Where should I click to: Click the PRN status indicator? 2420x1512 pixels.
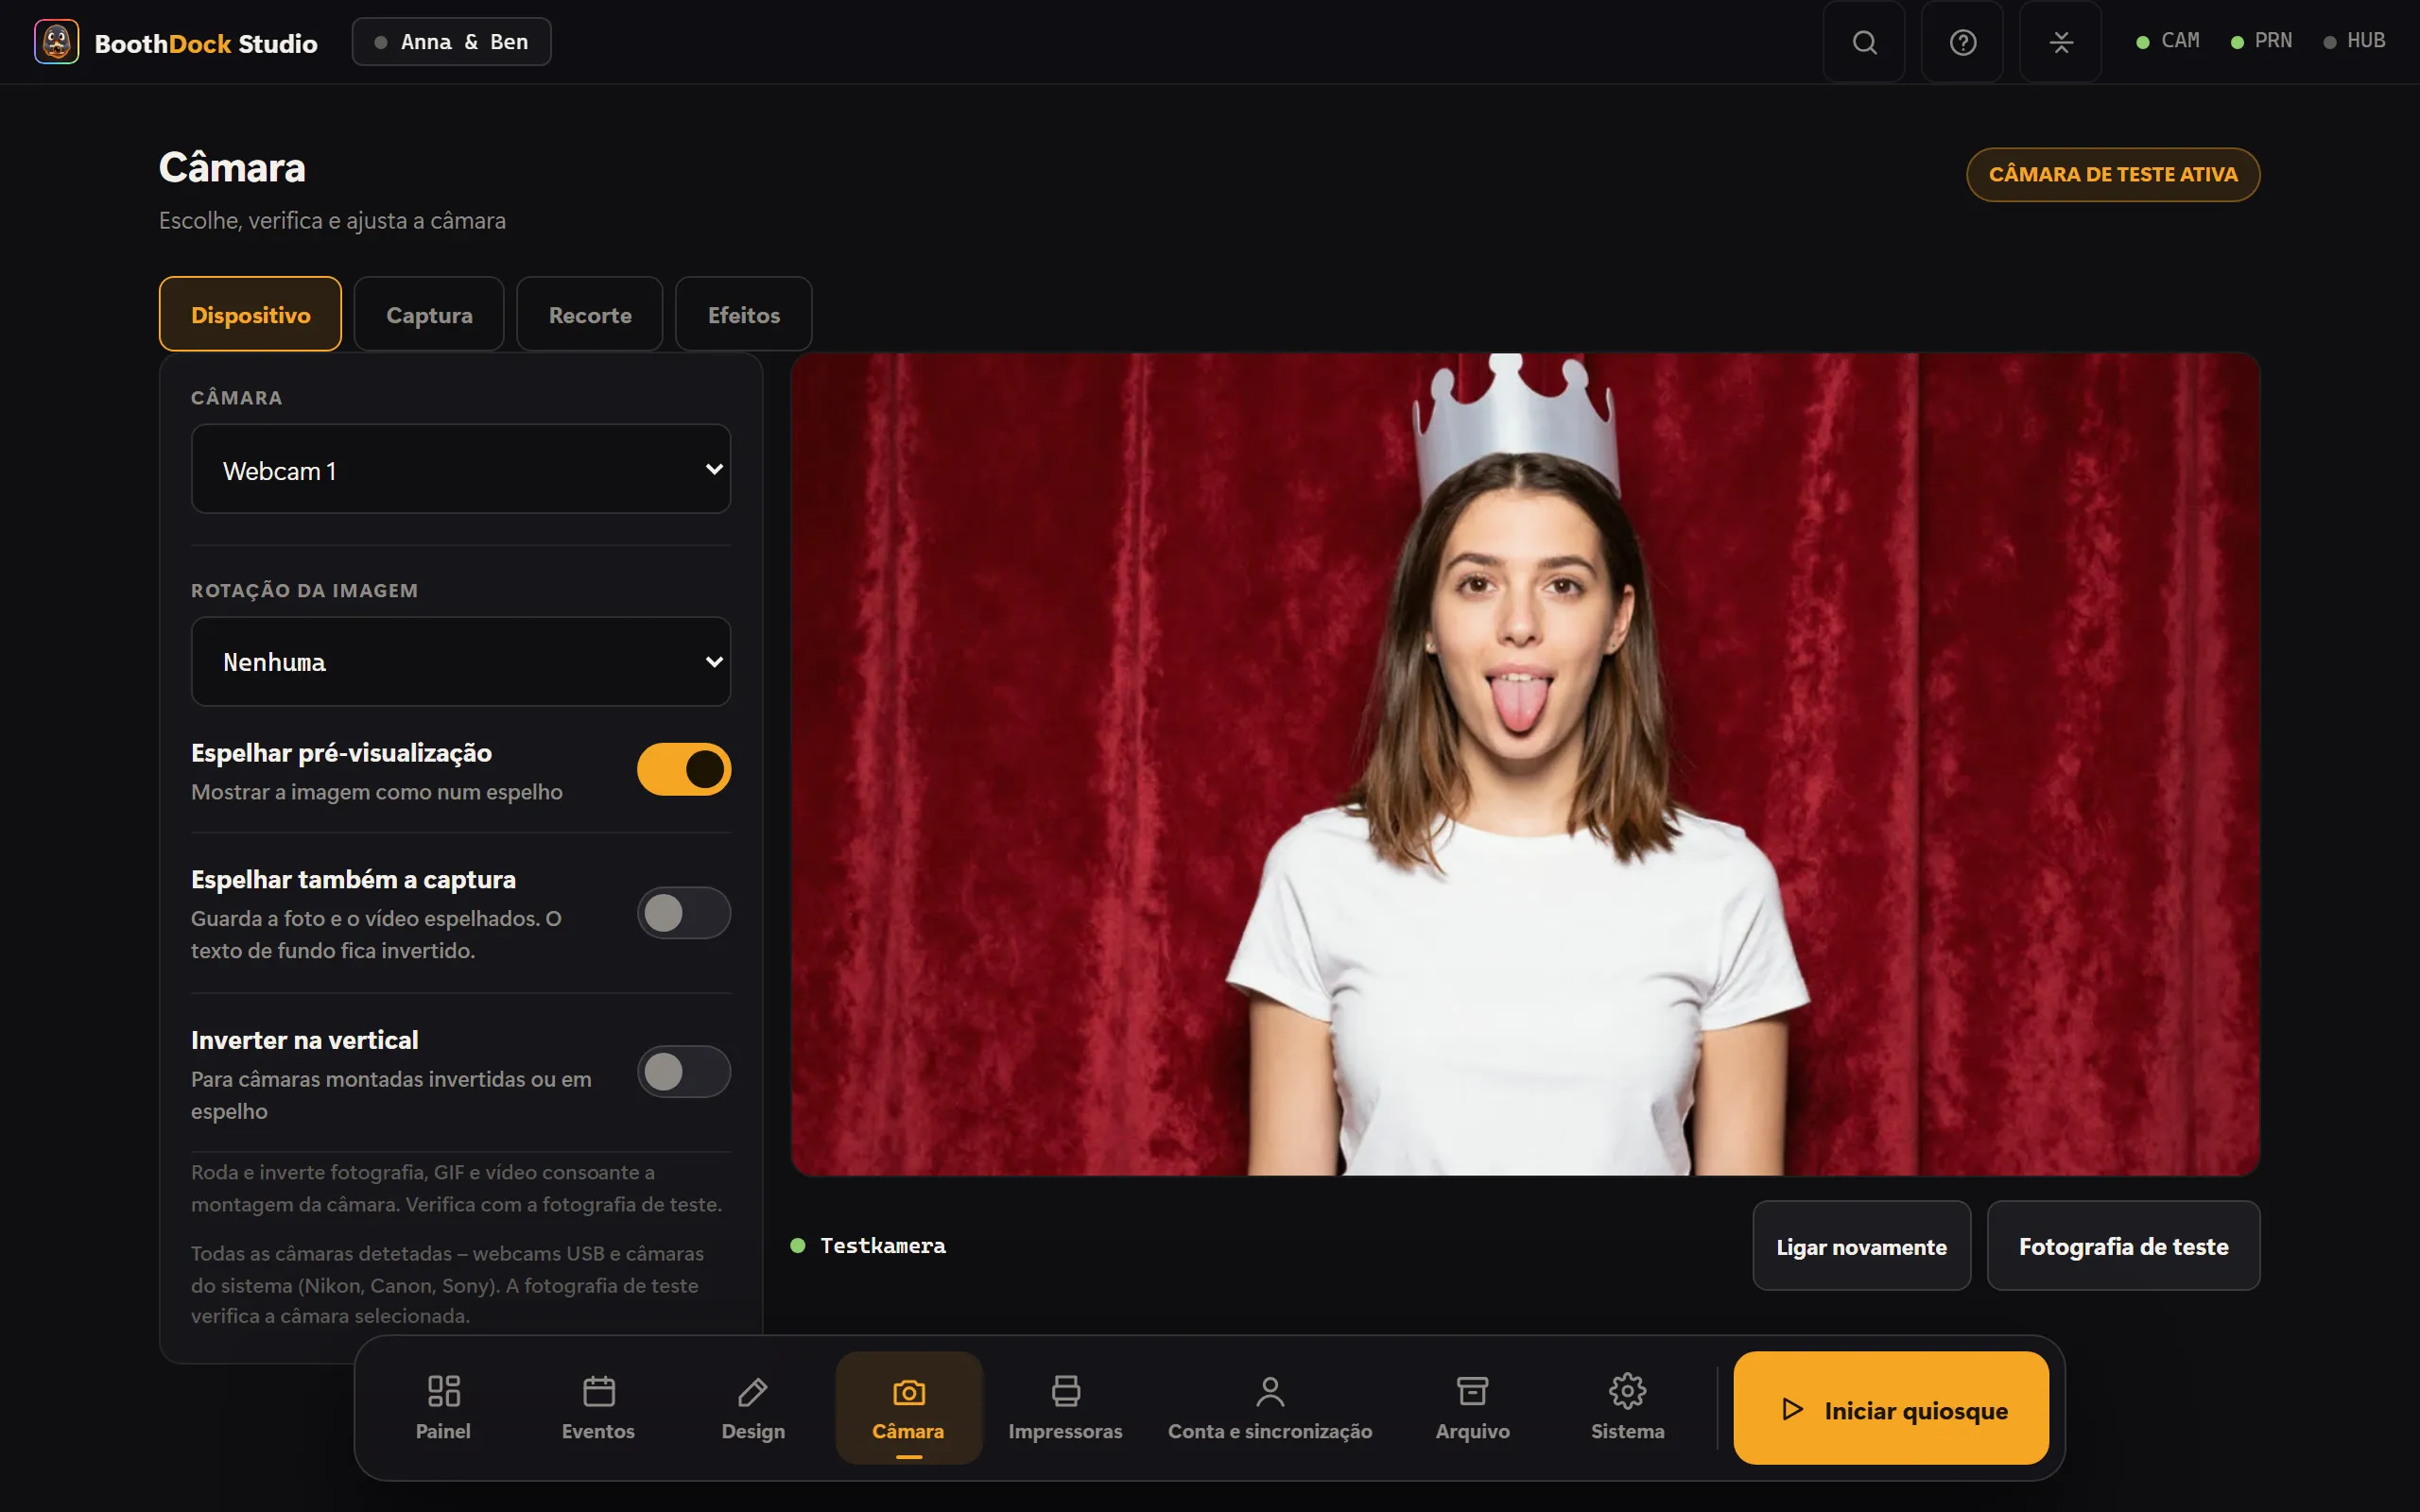click(2261, 41)
